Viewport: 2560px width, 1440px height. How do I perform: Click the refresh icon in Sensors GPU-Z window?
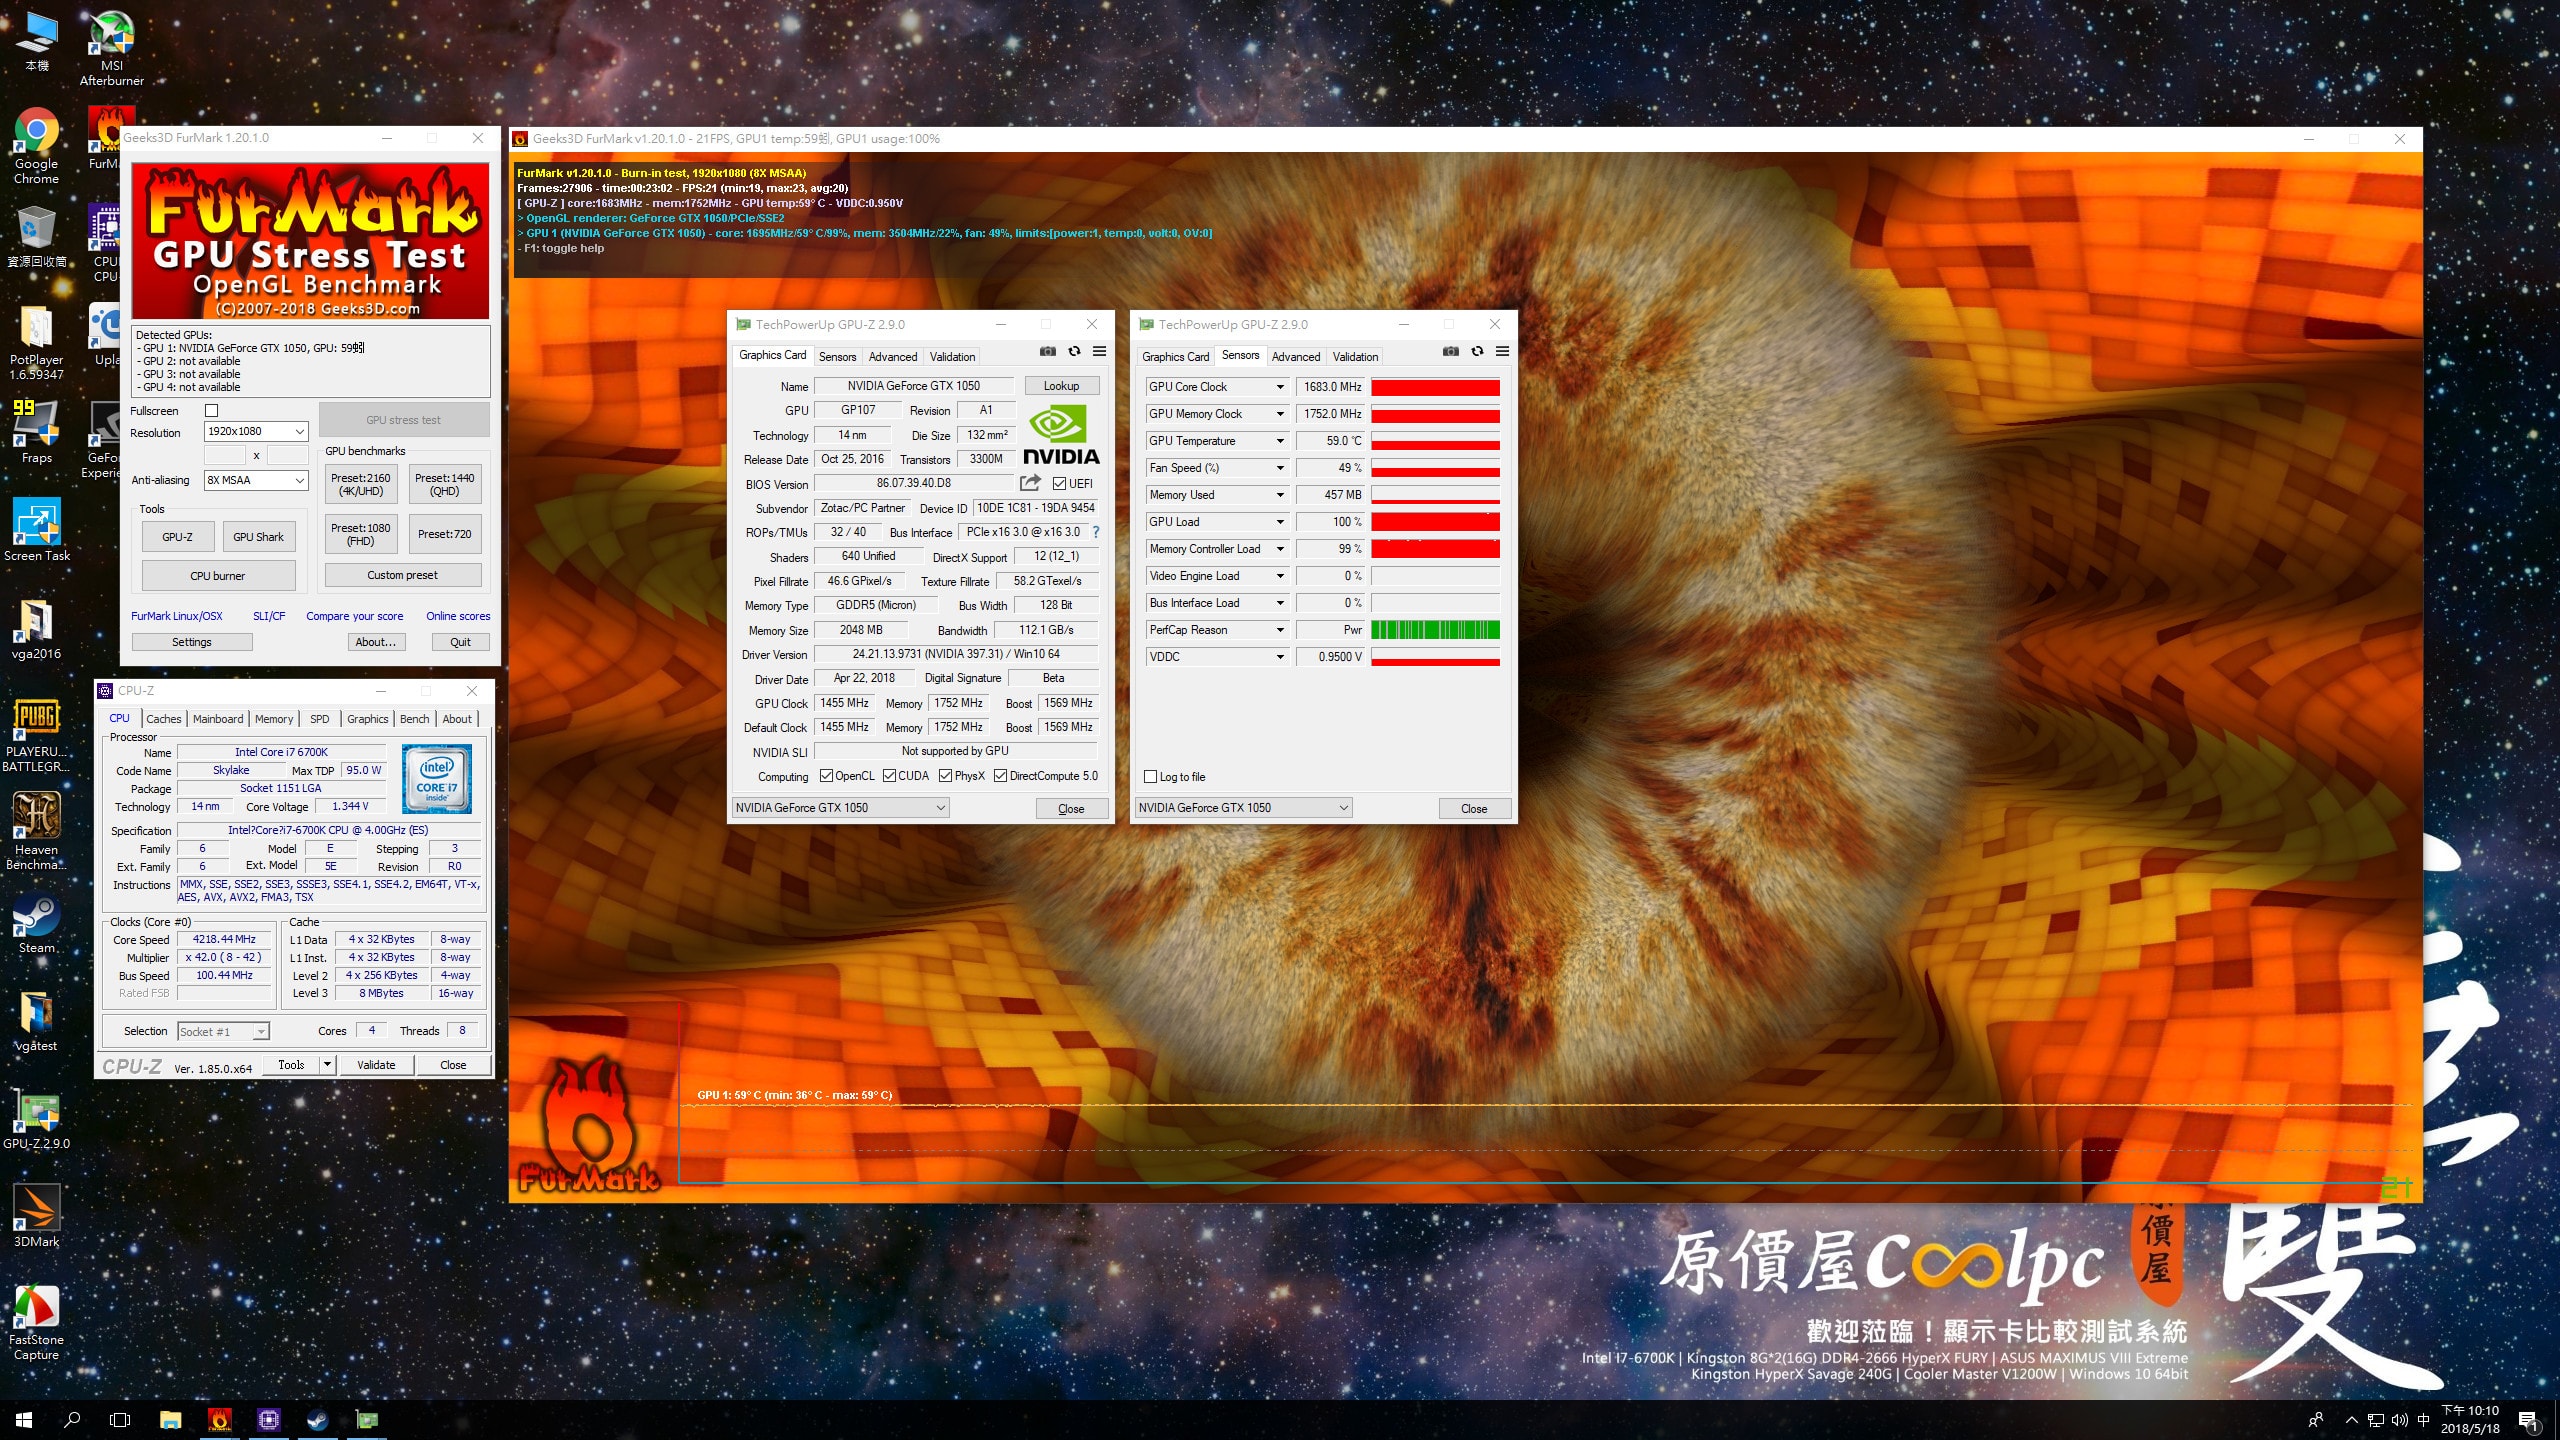point(1477,352)
